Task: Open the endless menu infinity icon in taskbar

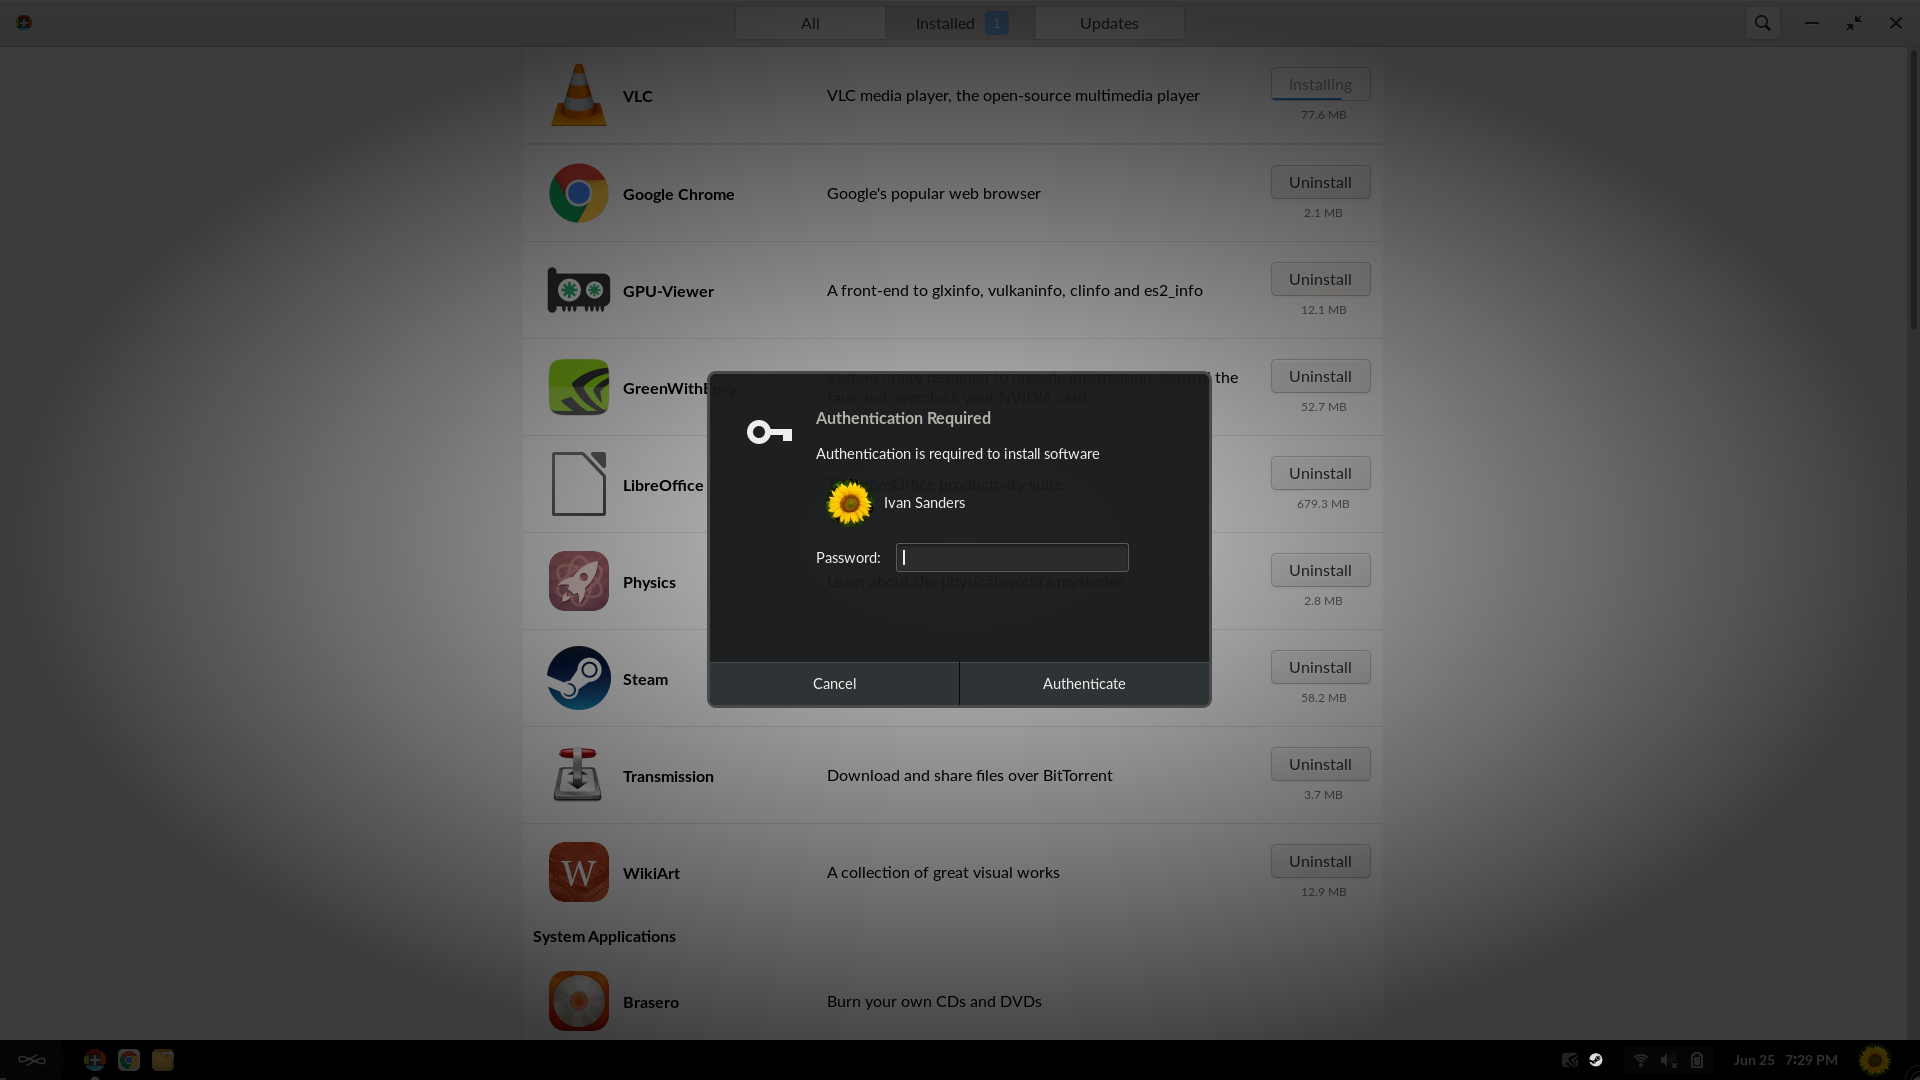Action: point(32,1060)
